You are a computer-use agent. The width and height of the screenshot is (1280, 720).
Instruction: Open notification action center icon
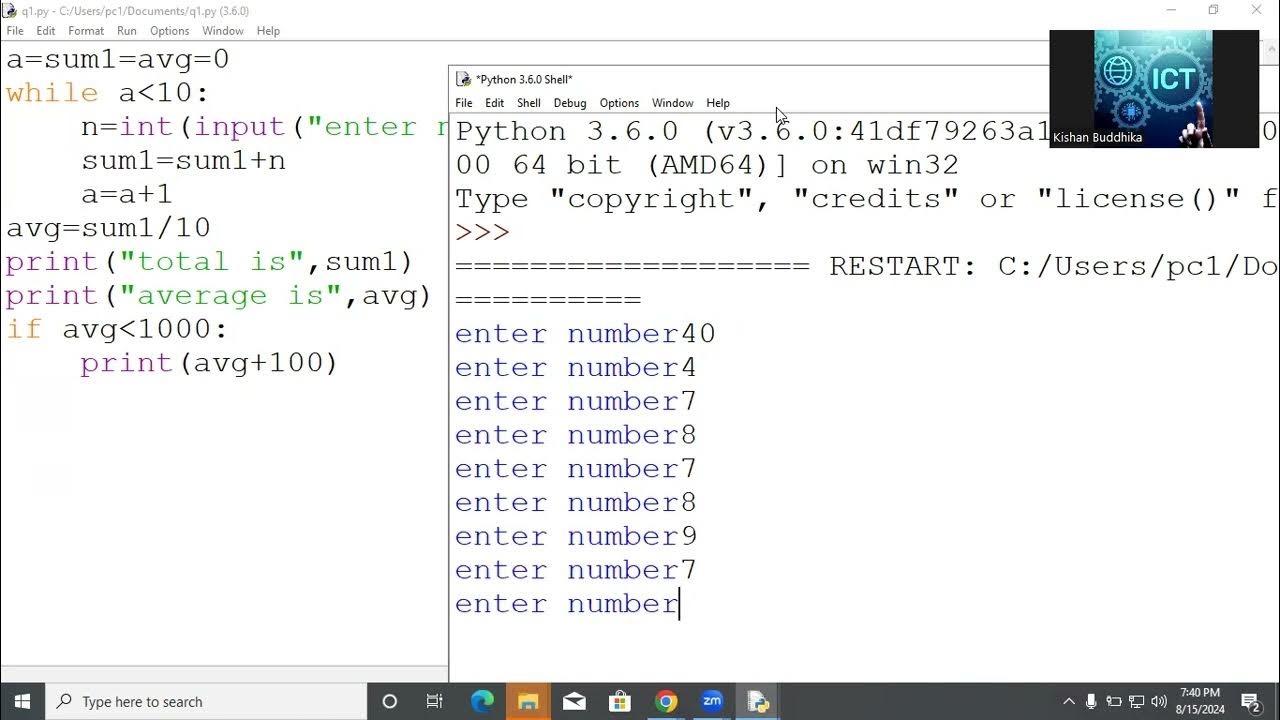[1250, 702]
